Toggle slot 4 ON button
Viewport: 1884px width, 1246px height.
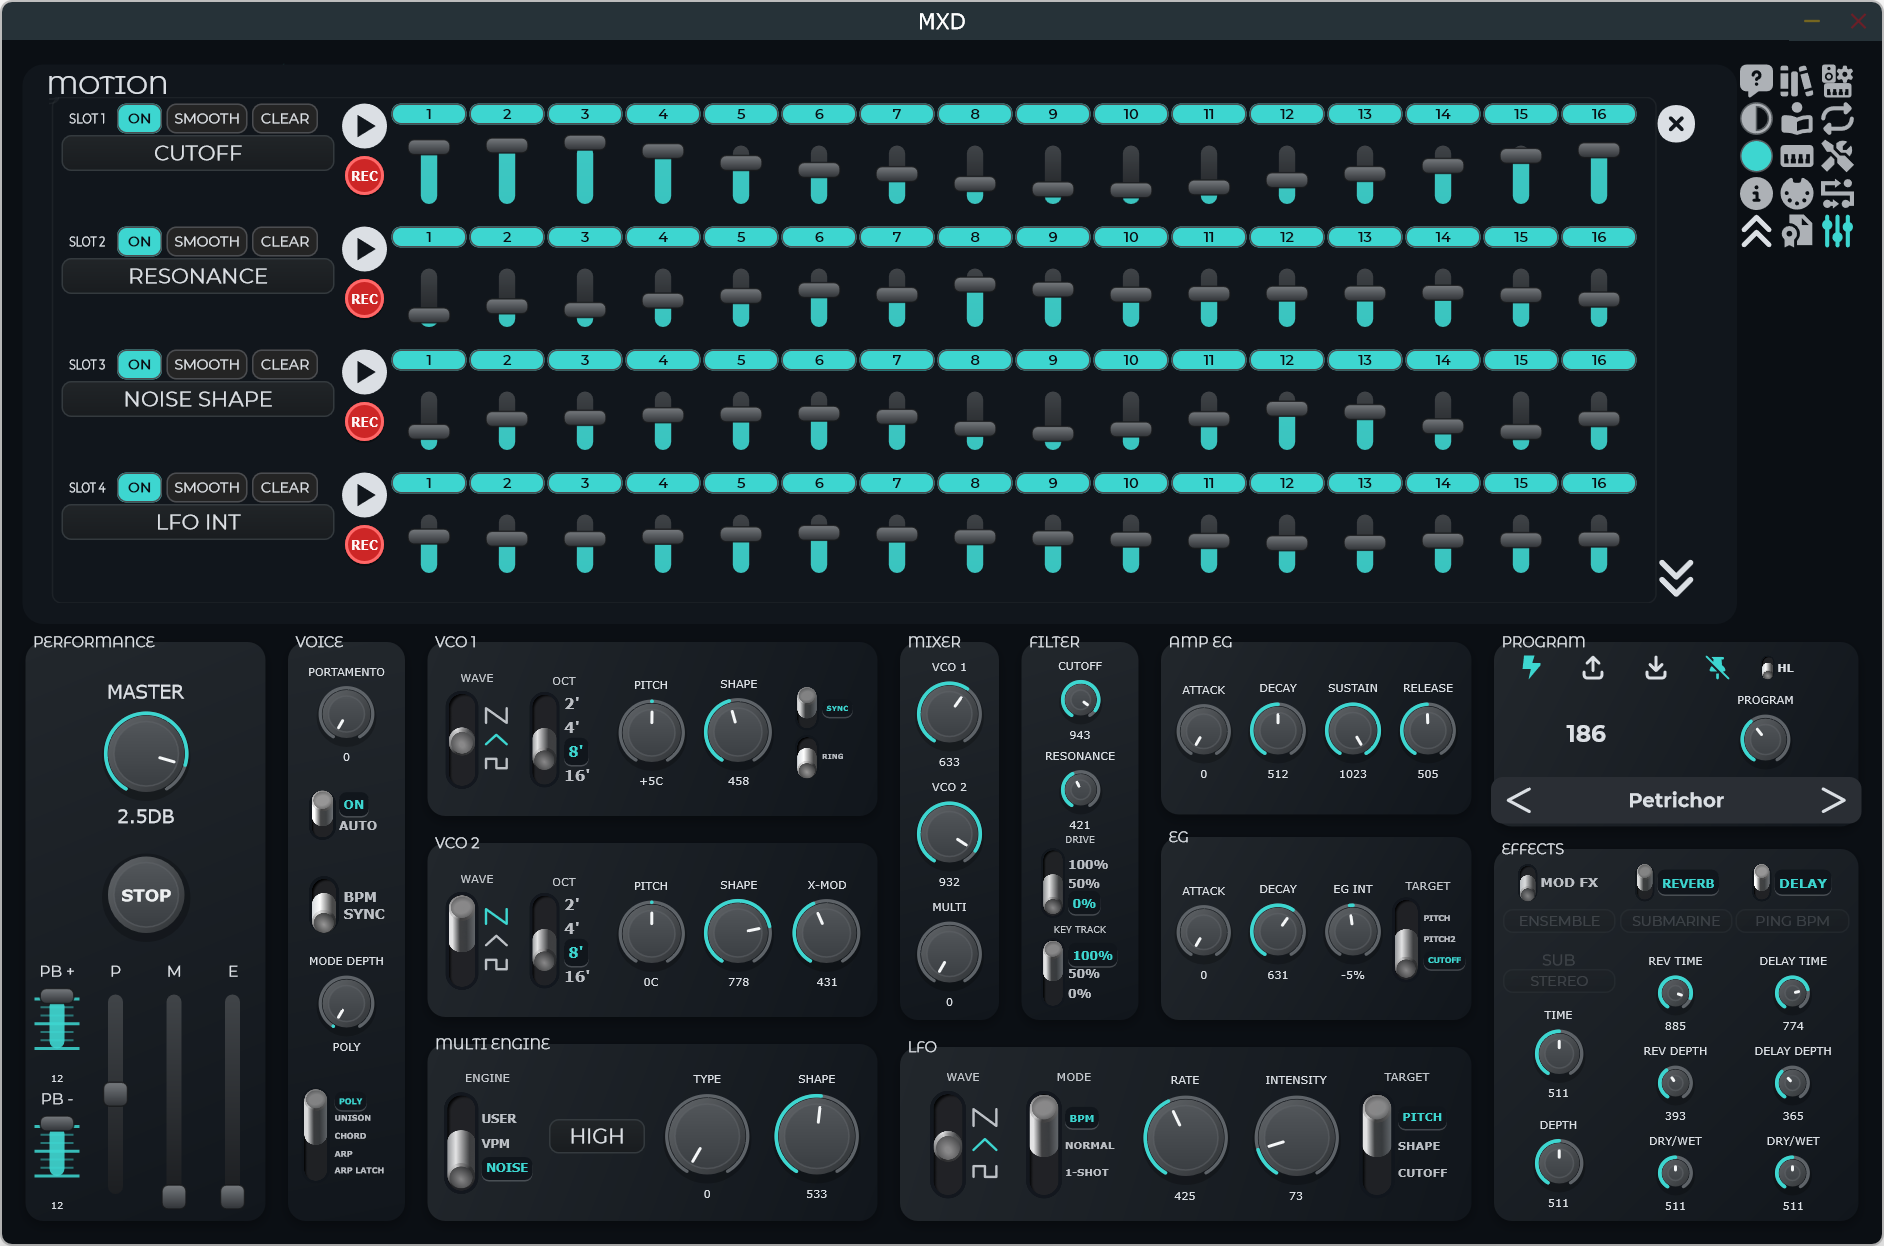[139, 487]
